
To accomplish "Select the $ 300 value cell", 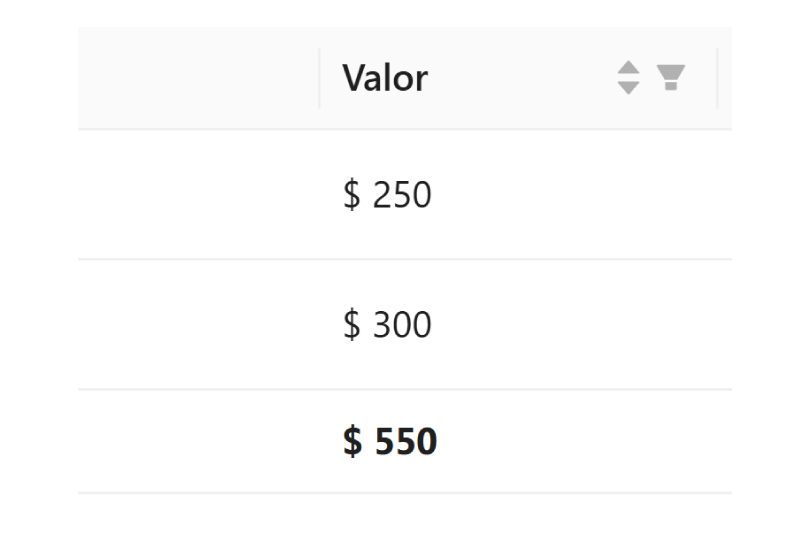I will click(x=387, y=325).
